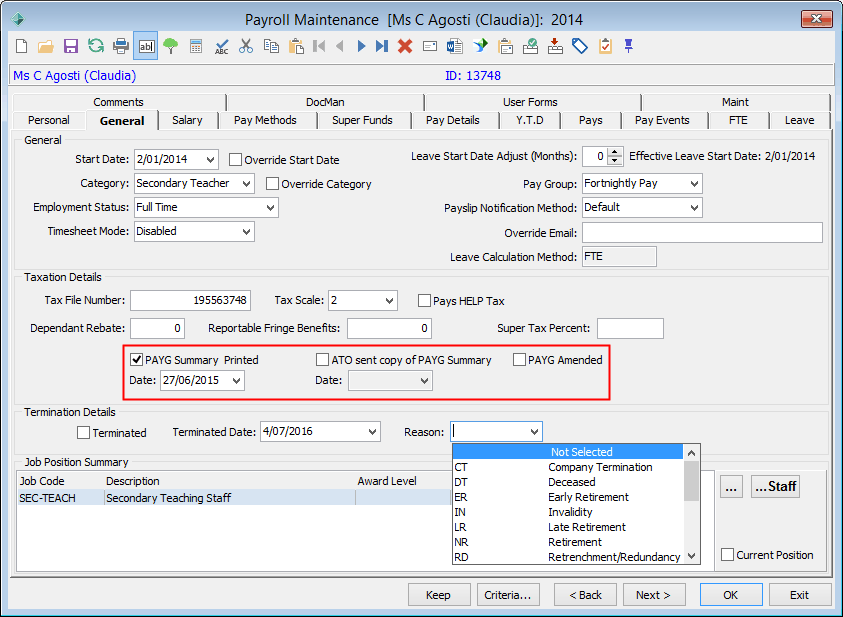Tick the PAYG Amended checkbox
This screenshot has width=843, height=617.
pos(519,360)
